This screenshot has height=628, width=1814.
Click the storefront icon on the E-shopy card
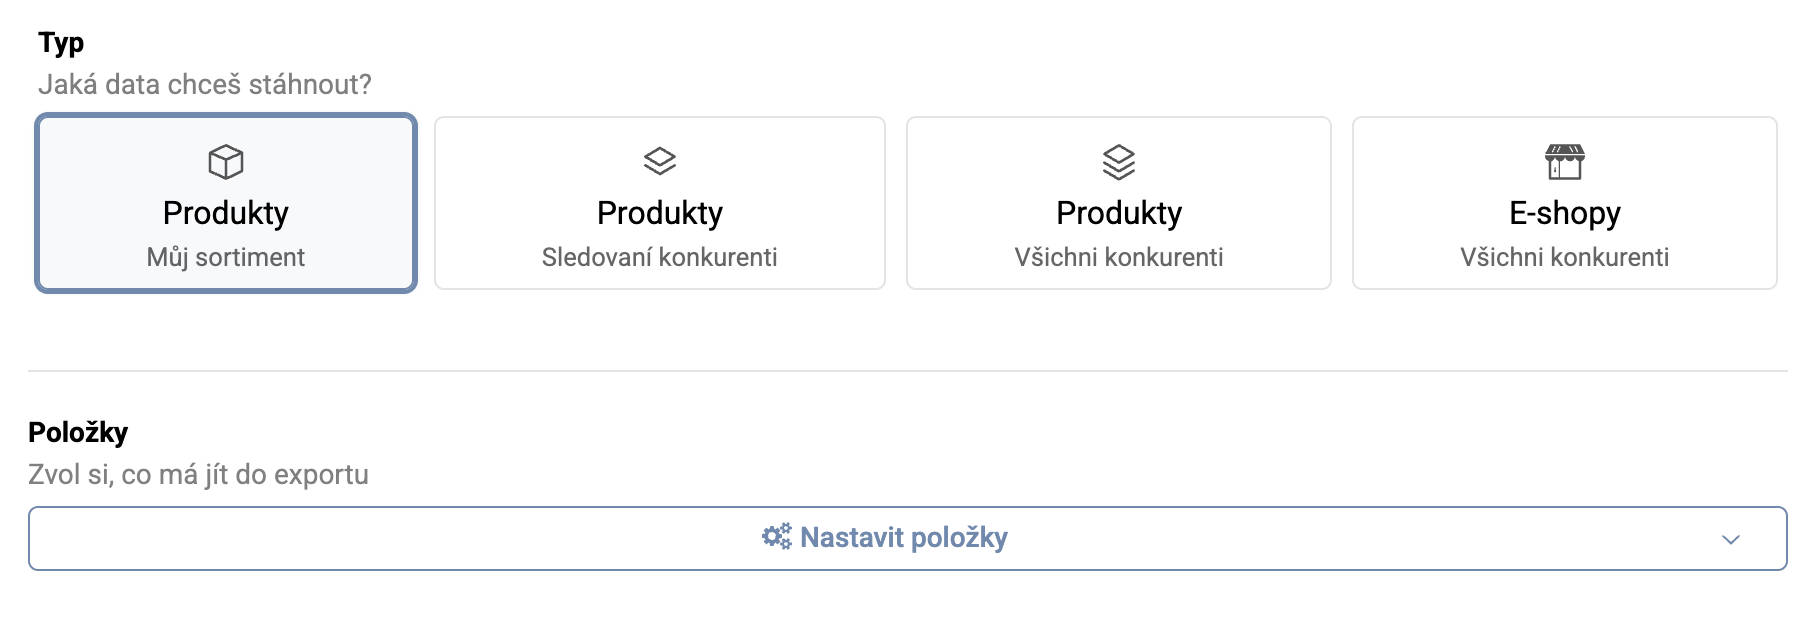coord(1563,162)
